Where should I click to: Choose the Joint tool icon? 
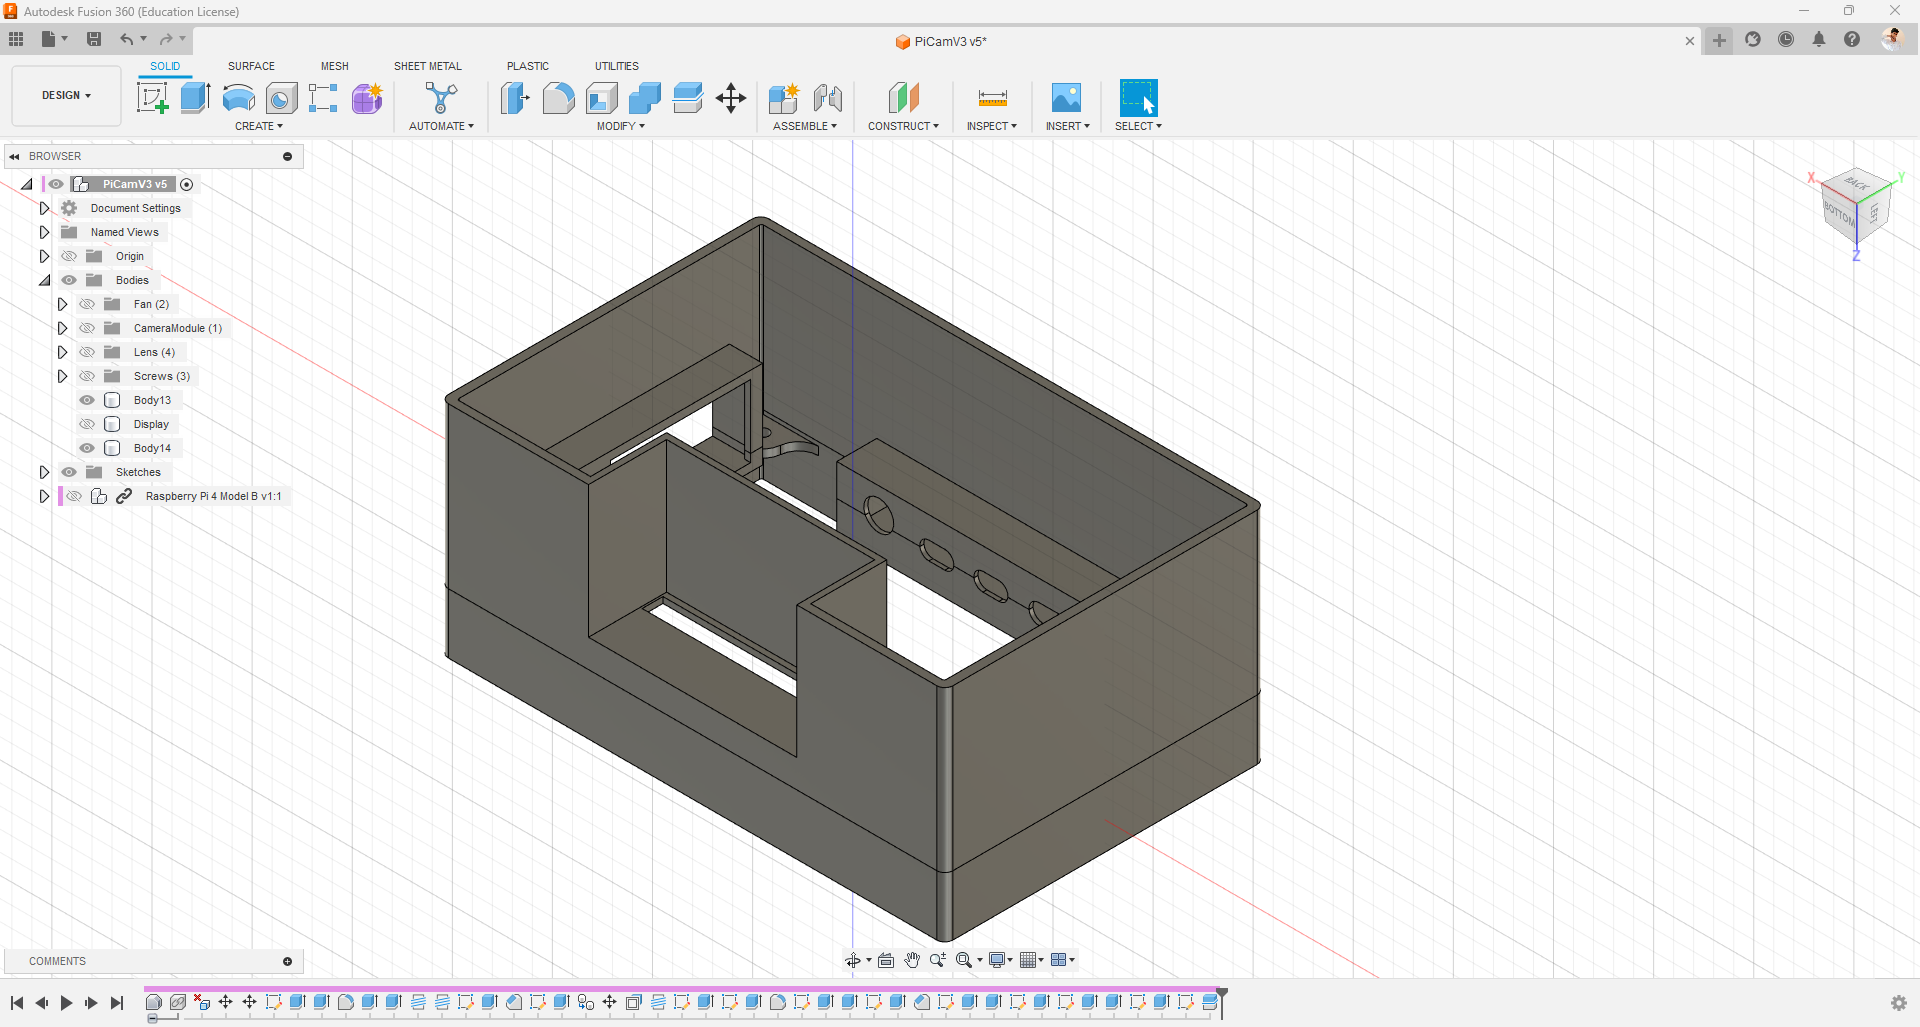tap(827, 98)
